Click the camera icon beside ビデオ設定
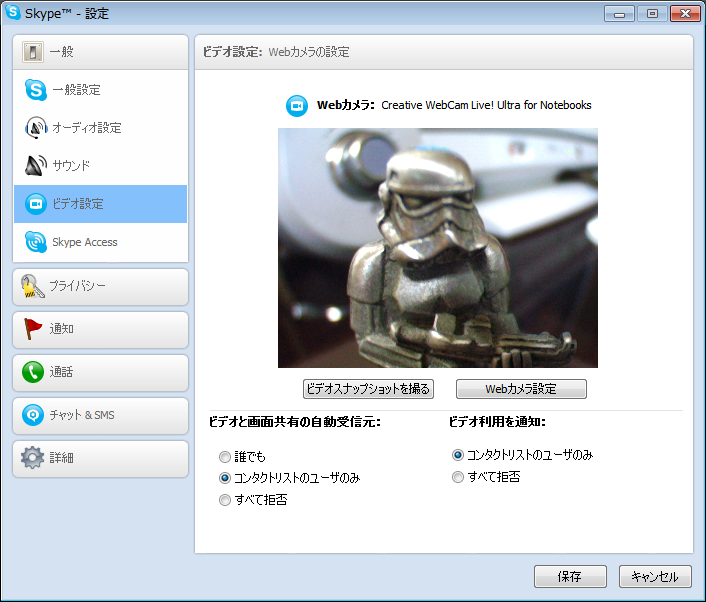Viewport: 706px width, 602px height. tap(36, 204)
